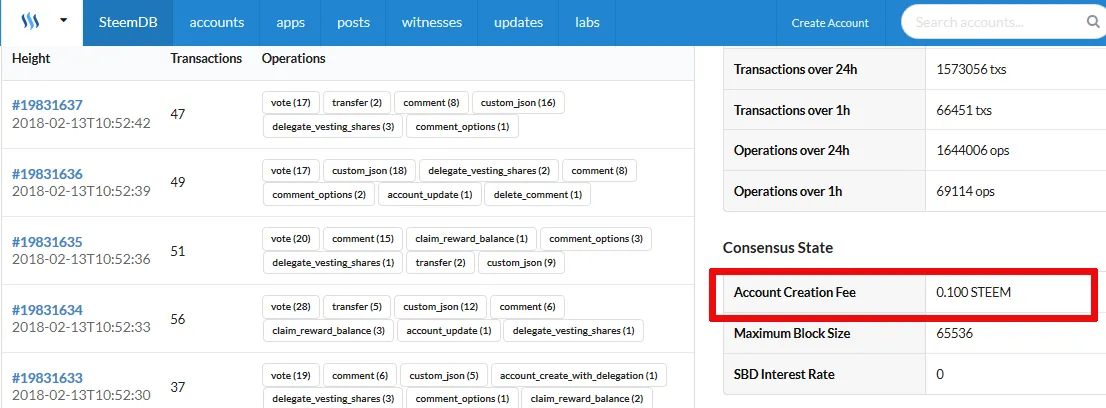Click the search magnifier icon
This screenshot has width=1106, height=408.
1093,23
